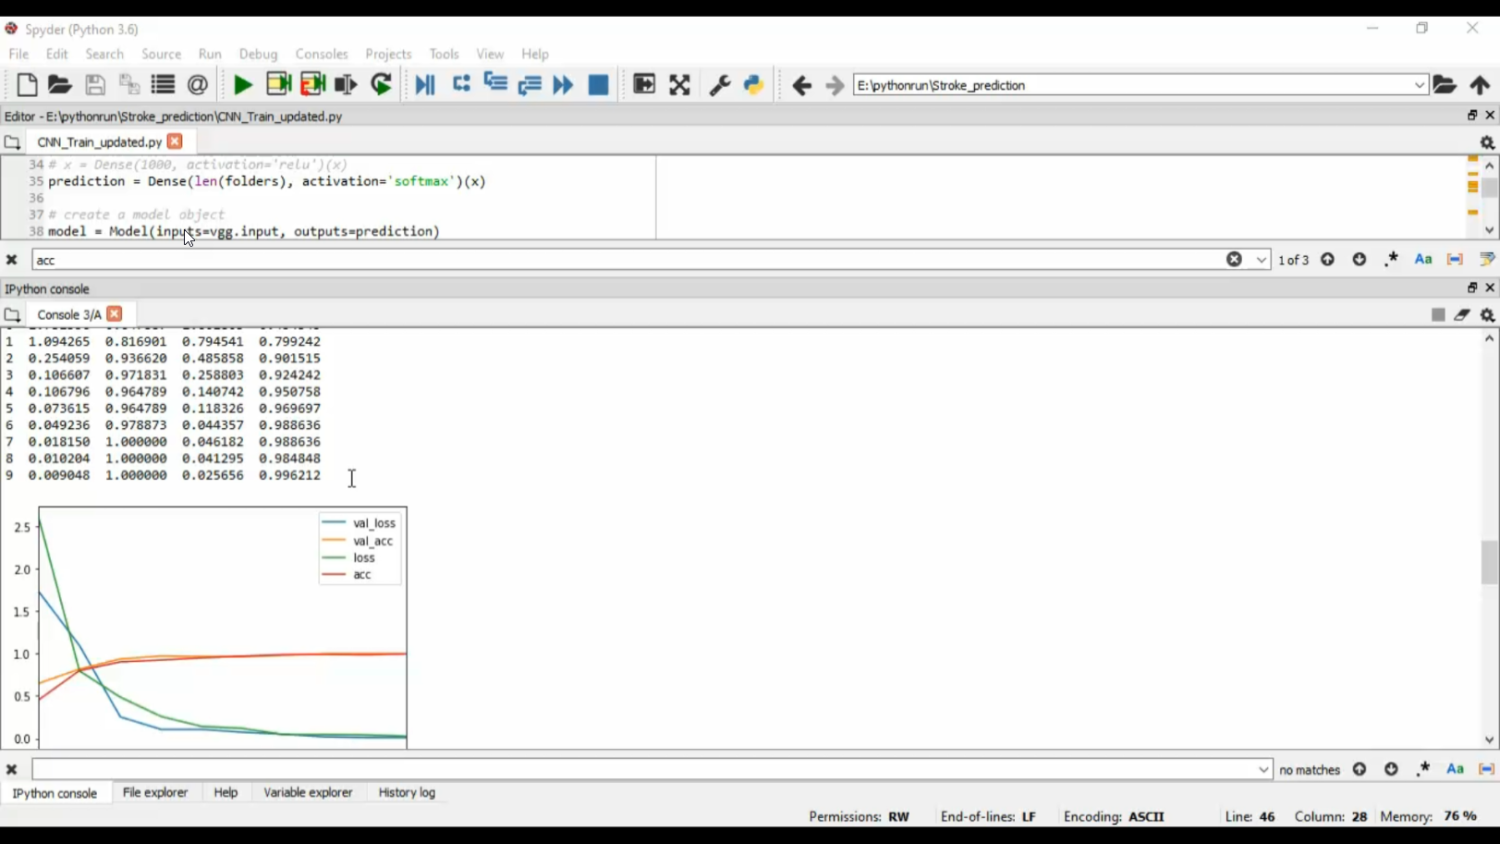
Task: Toggle whole-word matching in search bar
Action: (1455, 259)
